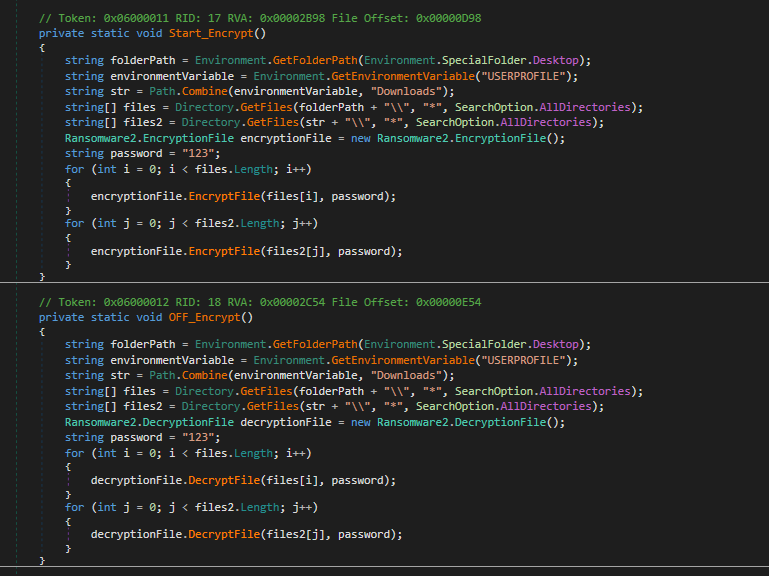Click GetFolderPath call inside Start_Encrypt
This screenshot has height=576, width=769.
[315, 60]
